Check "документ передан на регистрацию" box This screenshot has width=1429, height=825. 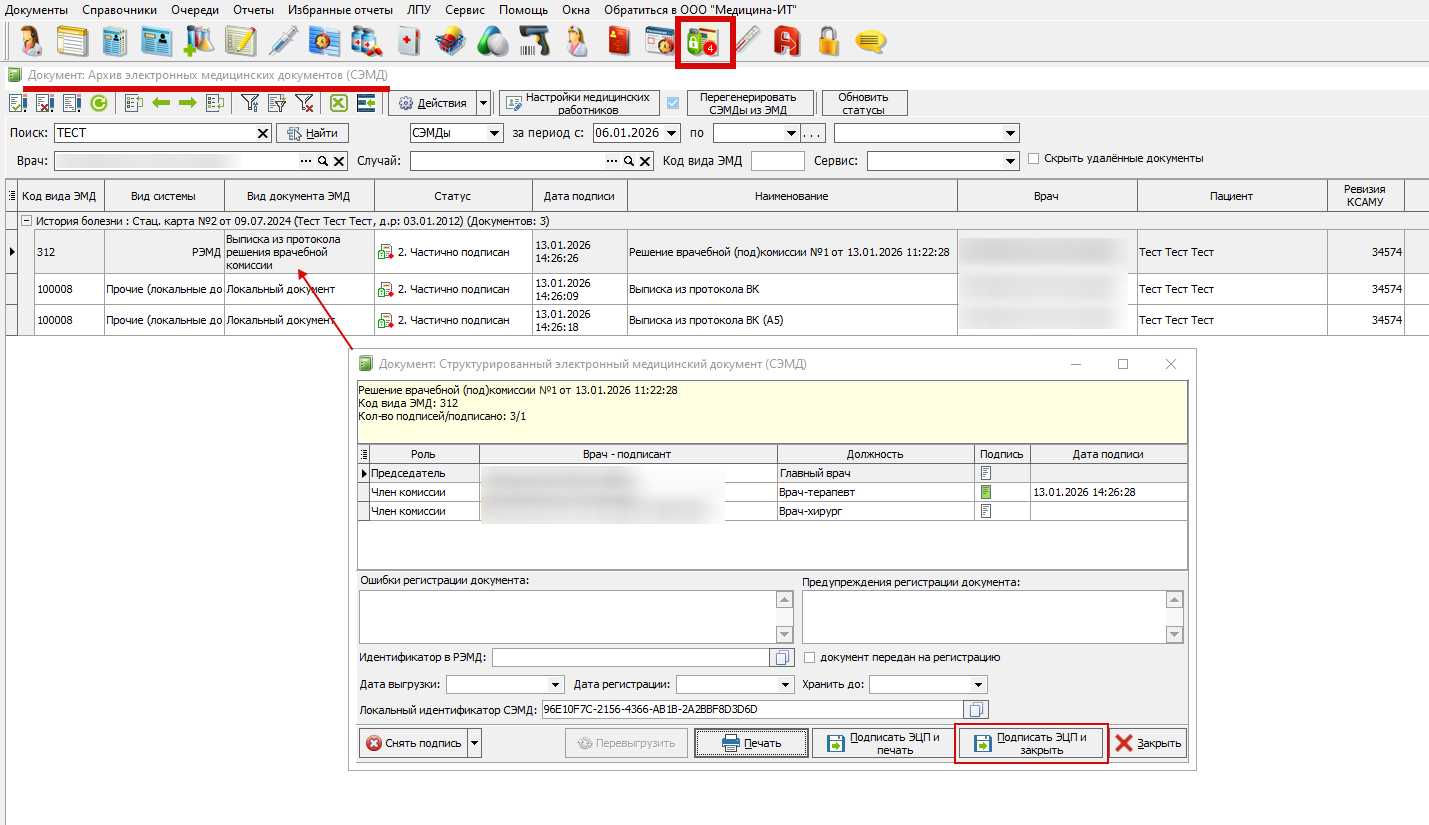(810, 658)
